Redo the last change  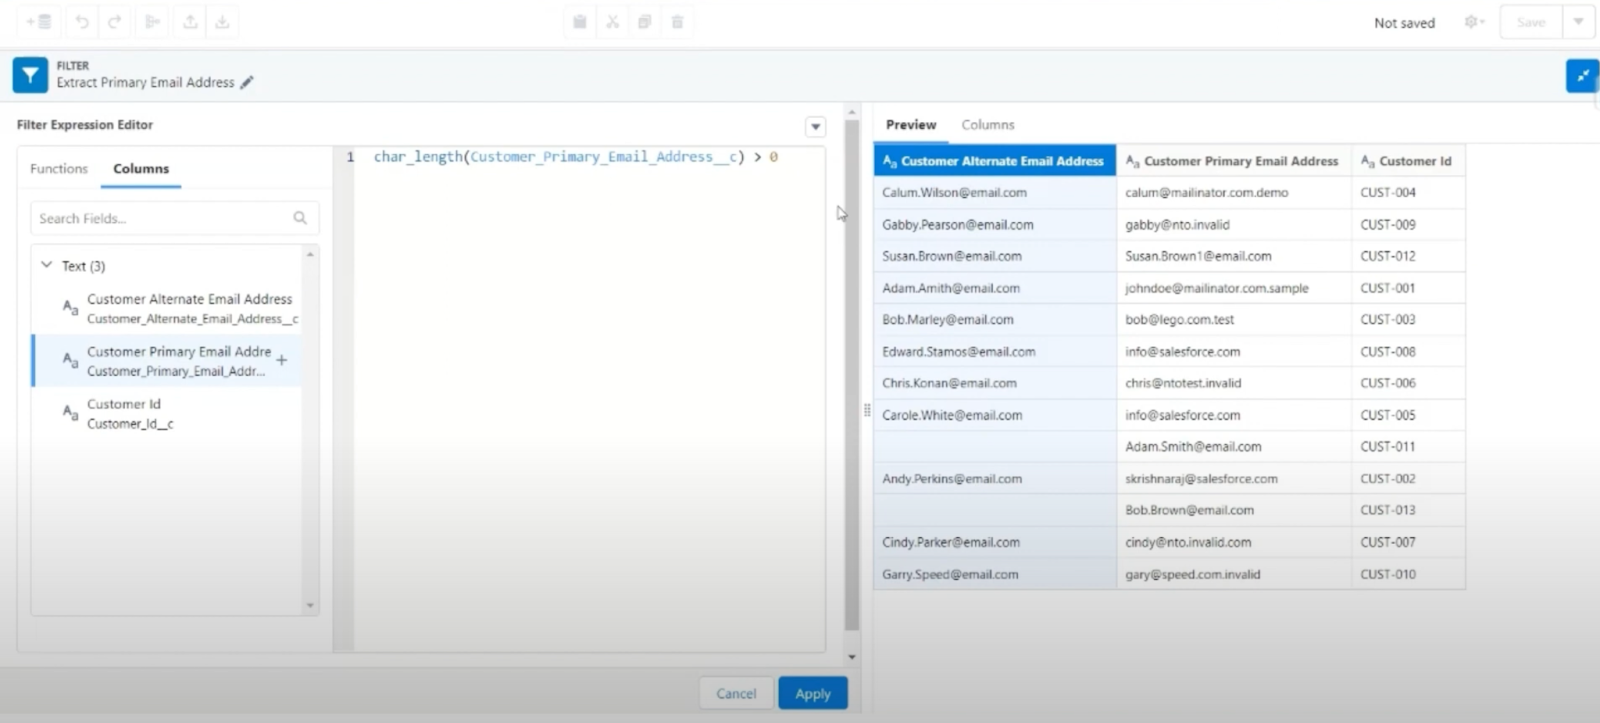point(115,21)
